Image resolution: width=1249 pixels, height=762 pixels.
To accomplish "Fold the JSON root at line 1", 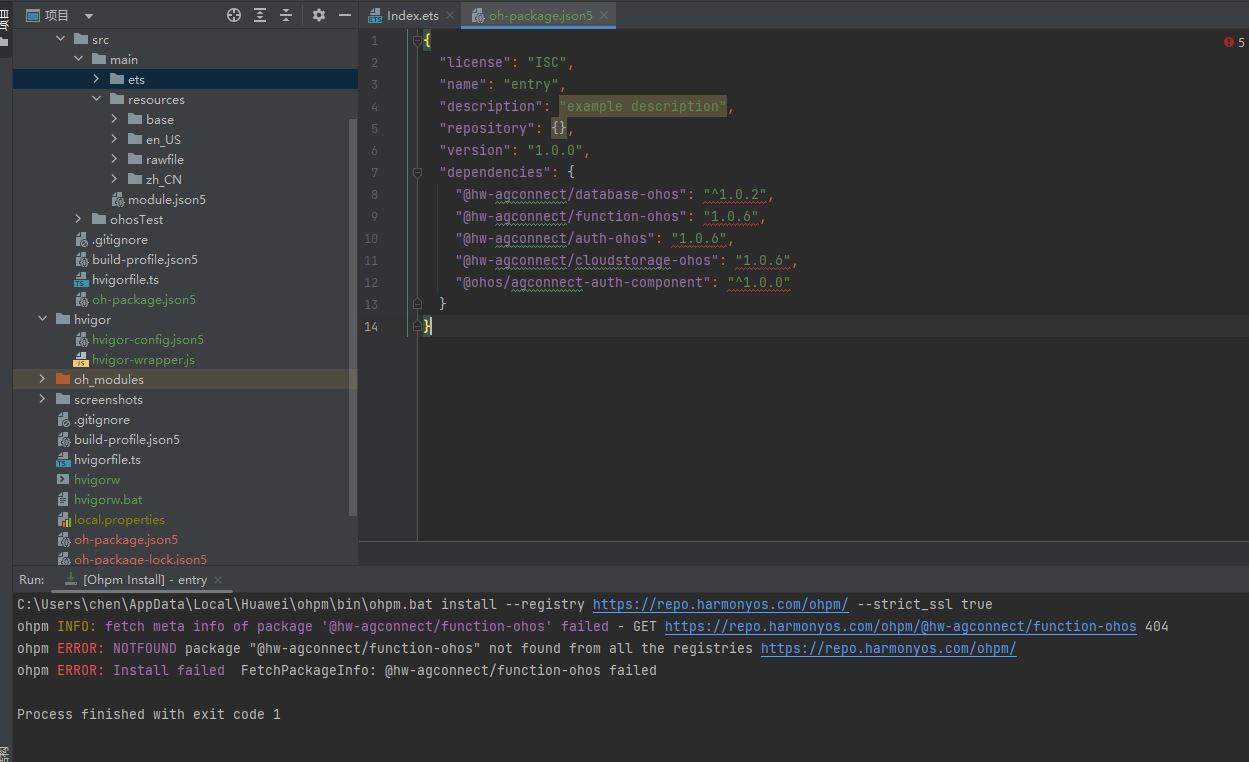I will (418, 40).
